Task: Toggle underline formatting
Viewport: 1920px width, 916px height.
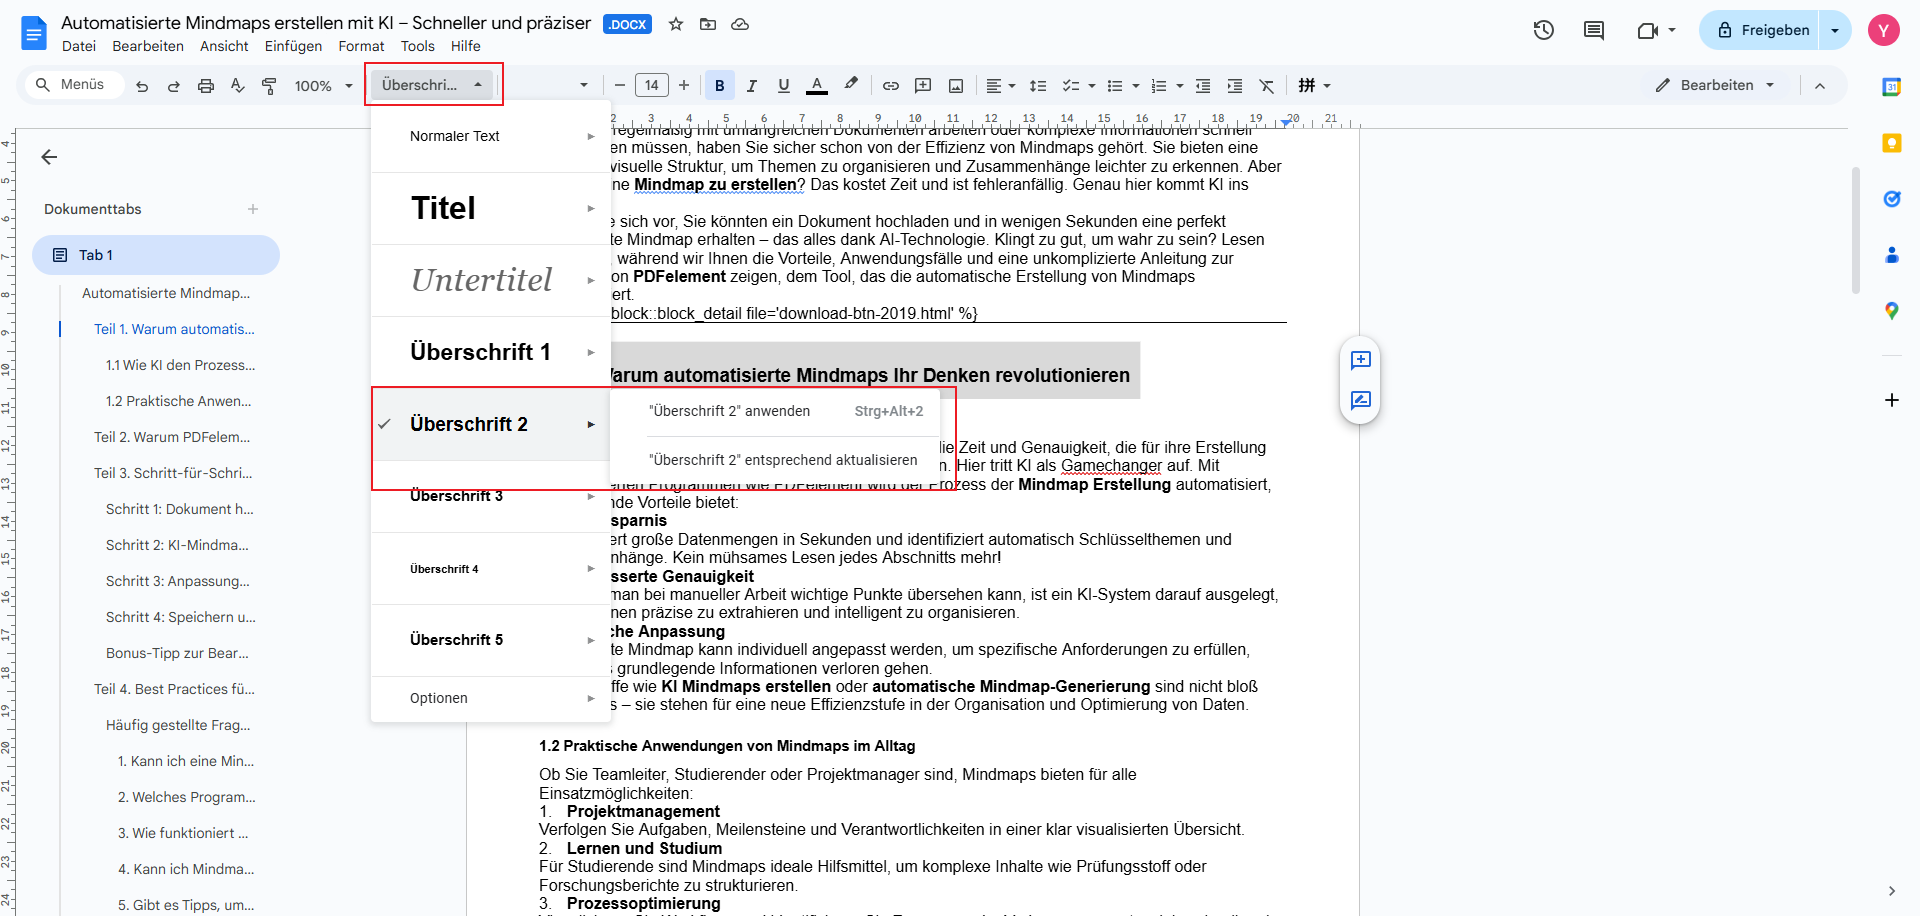Action: point(784,86)
